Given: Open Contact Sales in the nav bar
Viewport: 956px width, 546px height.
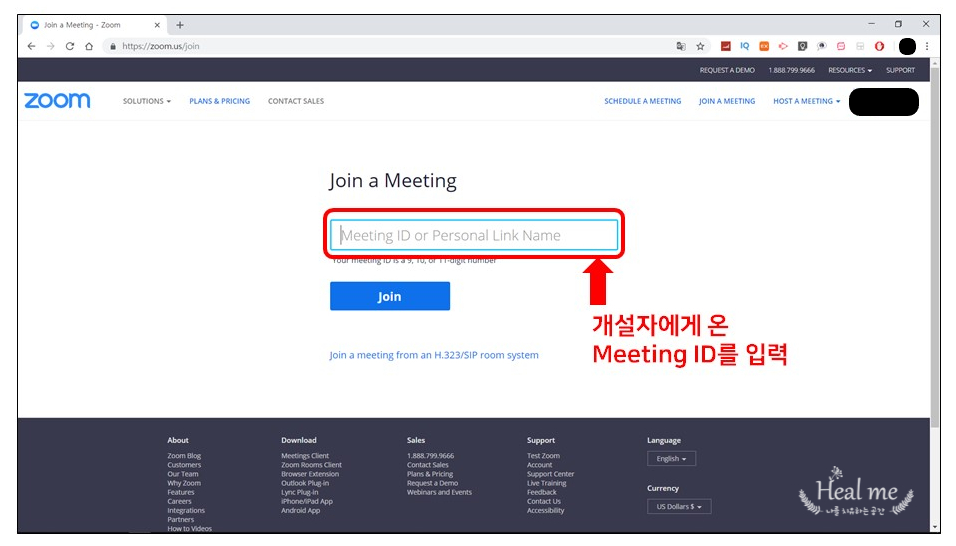Looking at the screenshot, I should point(296,101).
